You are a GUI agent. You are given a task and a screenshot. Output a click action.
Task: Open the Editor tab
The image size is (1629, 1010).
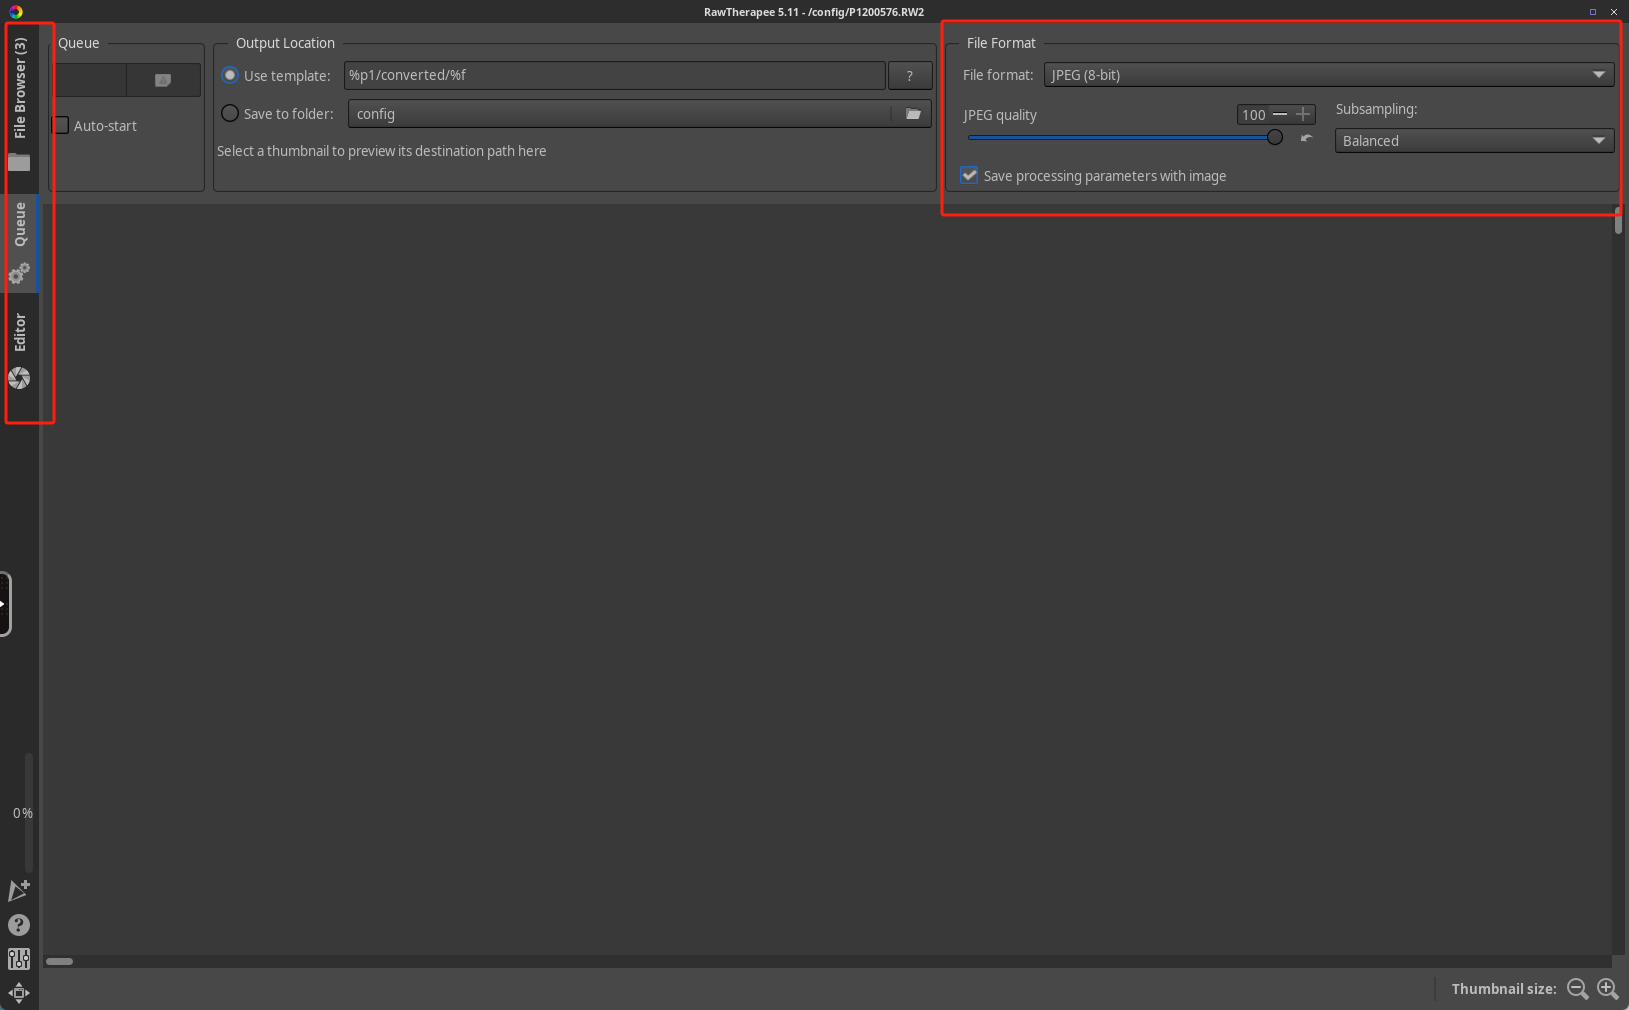click(x=19, y=350)
